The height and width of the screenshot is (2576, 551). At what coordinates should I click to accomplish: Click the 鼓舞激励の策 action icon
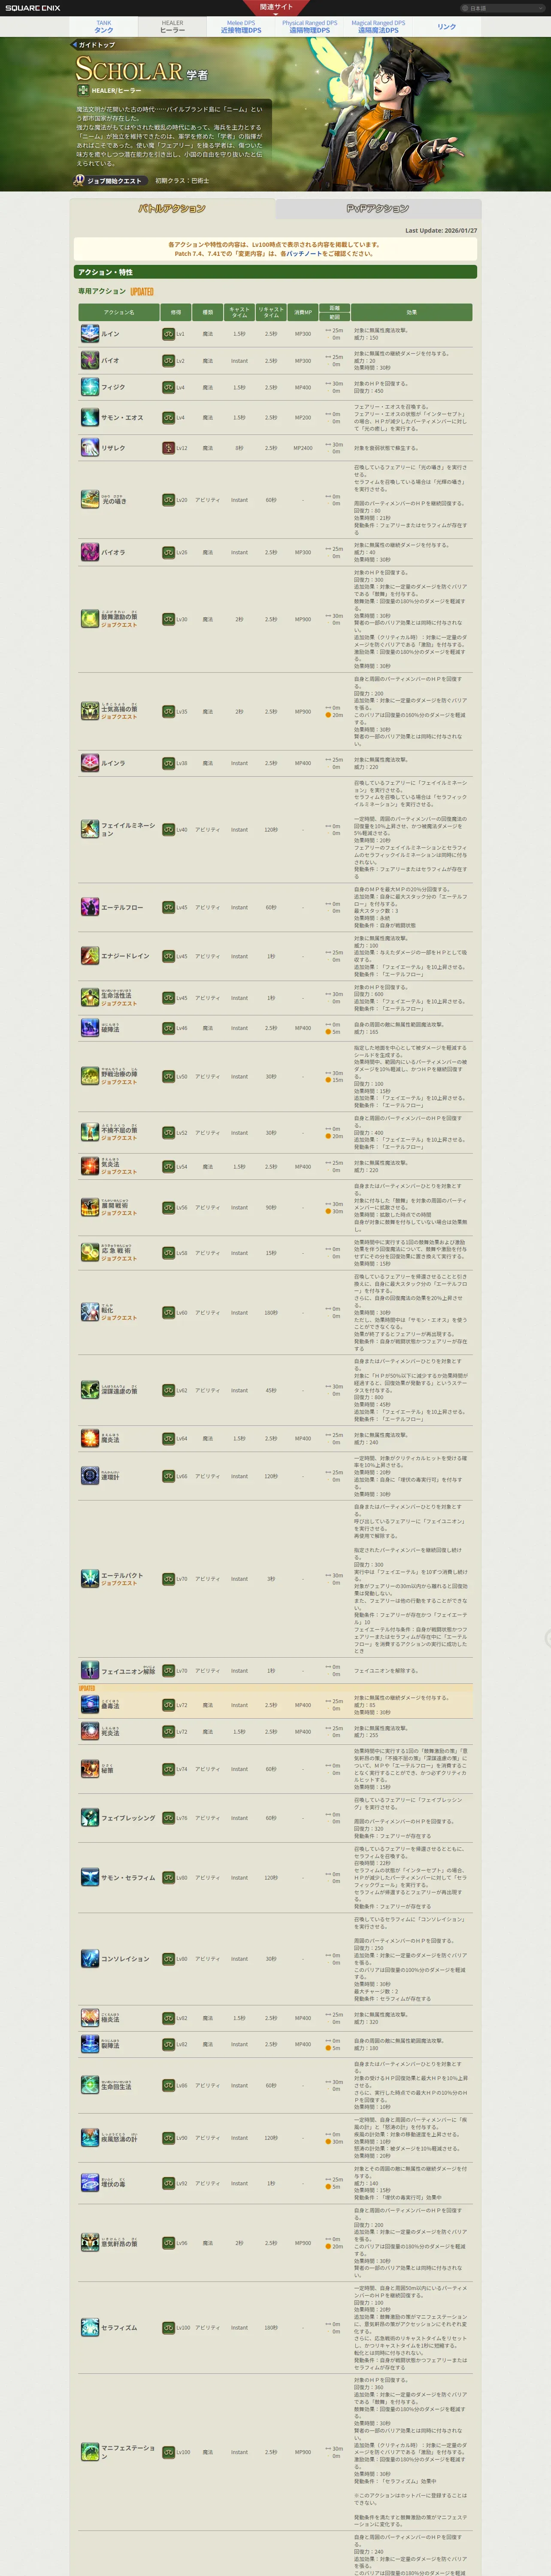90,619
